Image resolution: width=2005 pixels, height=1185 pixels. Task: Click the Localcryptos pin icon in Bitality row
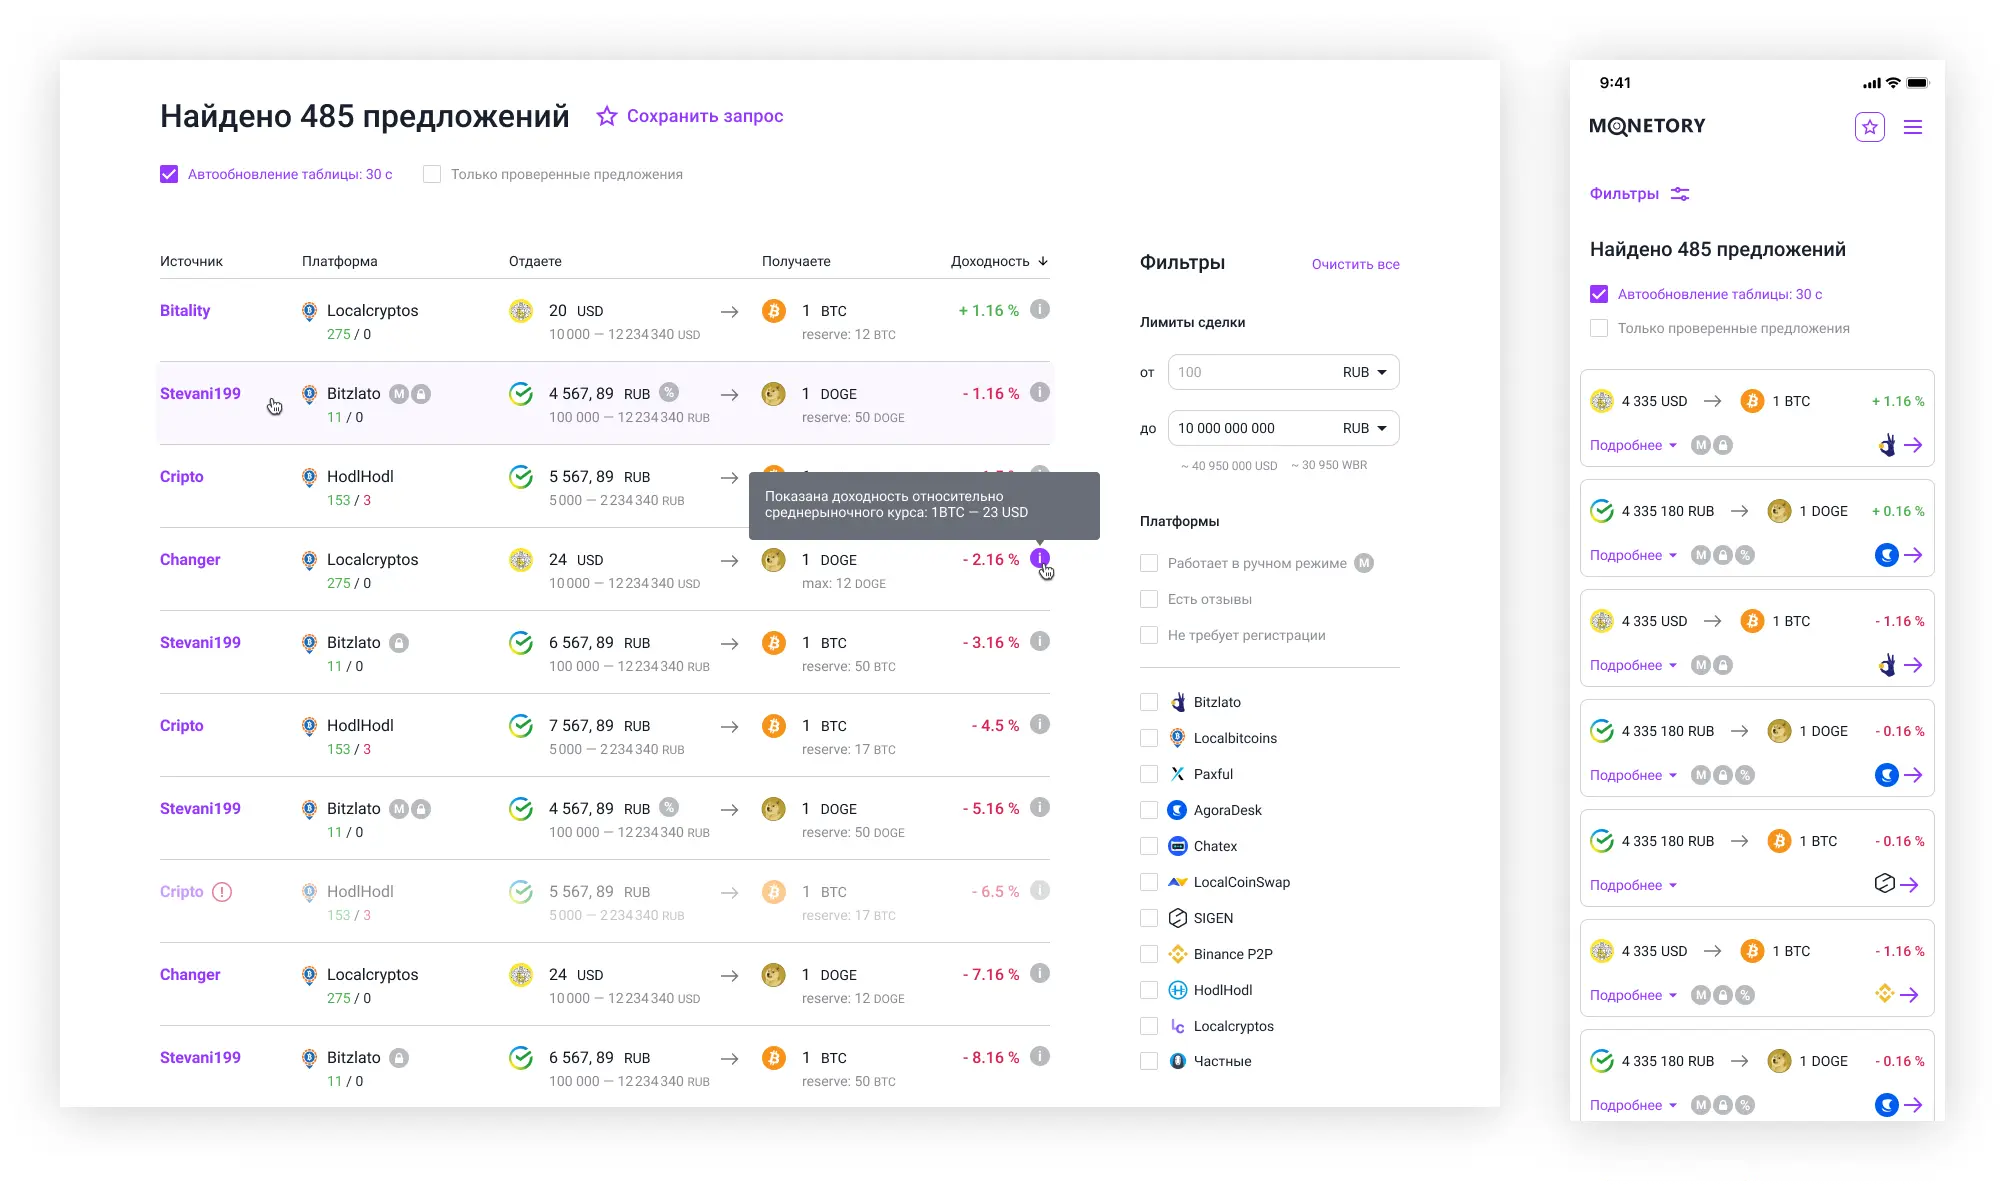(309, 311)
